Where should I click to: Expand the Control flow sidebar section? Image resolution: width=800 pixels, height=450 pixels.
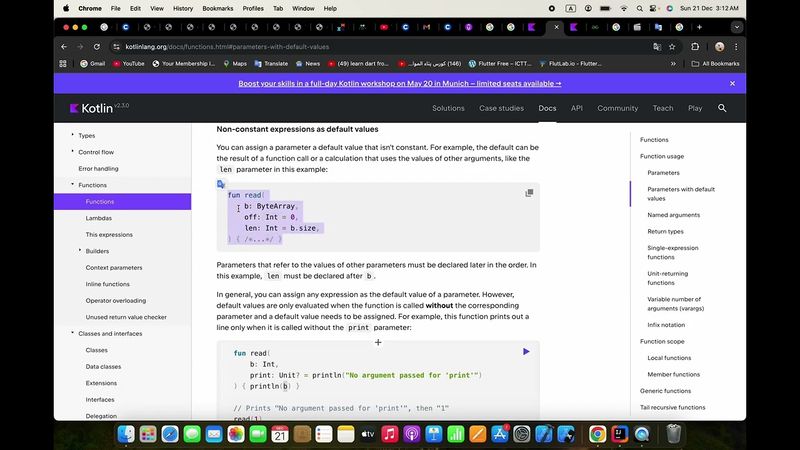click(x=72, y=152)
